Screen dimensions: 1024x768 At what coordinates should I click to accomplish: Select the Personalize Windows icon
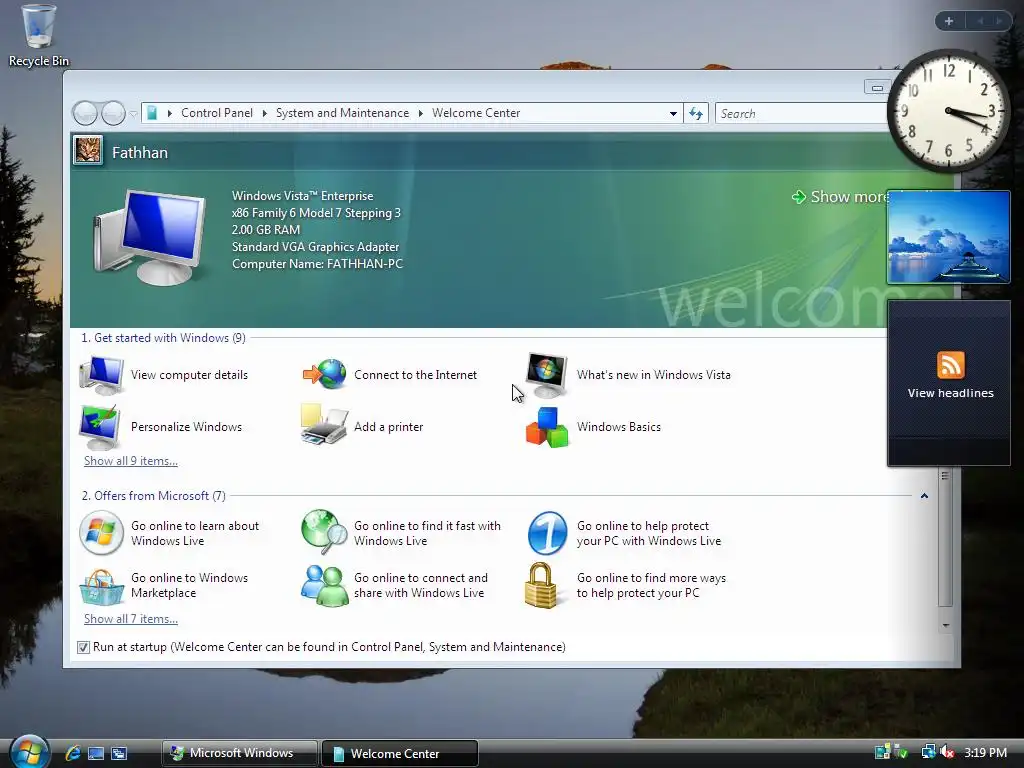100,427
